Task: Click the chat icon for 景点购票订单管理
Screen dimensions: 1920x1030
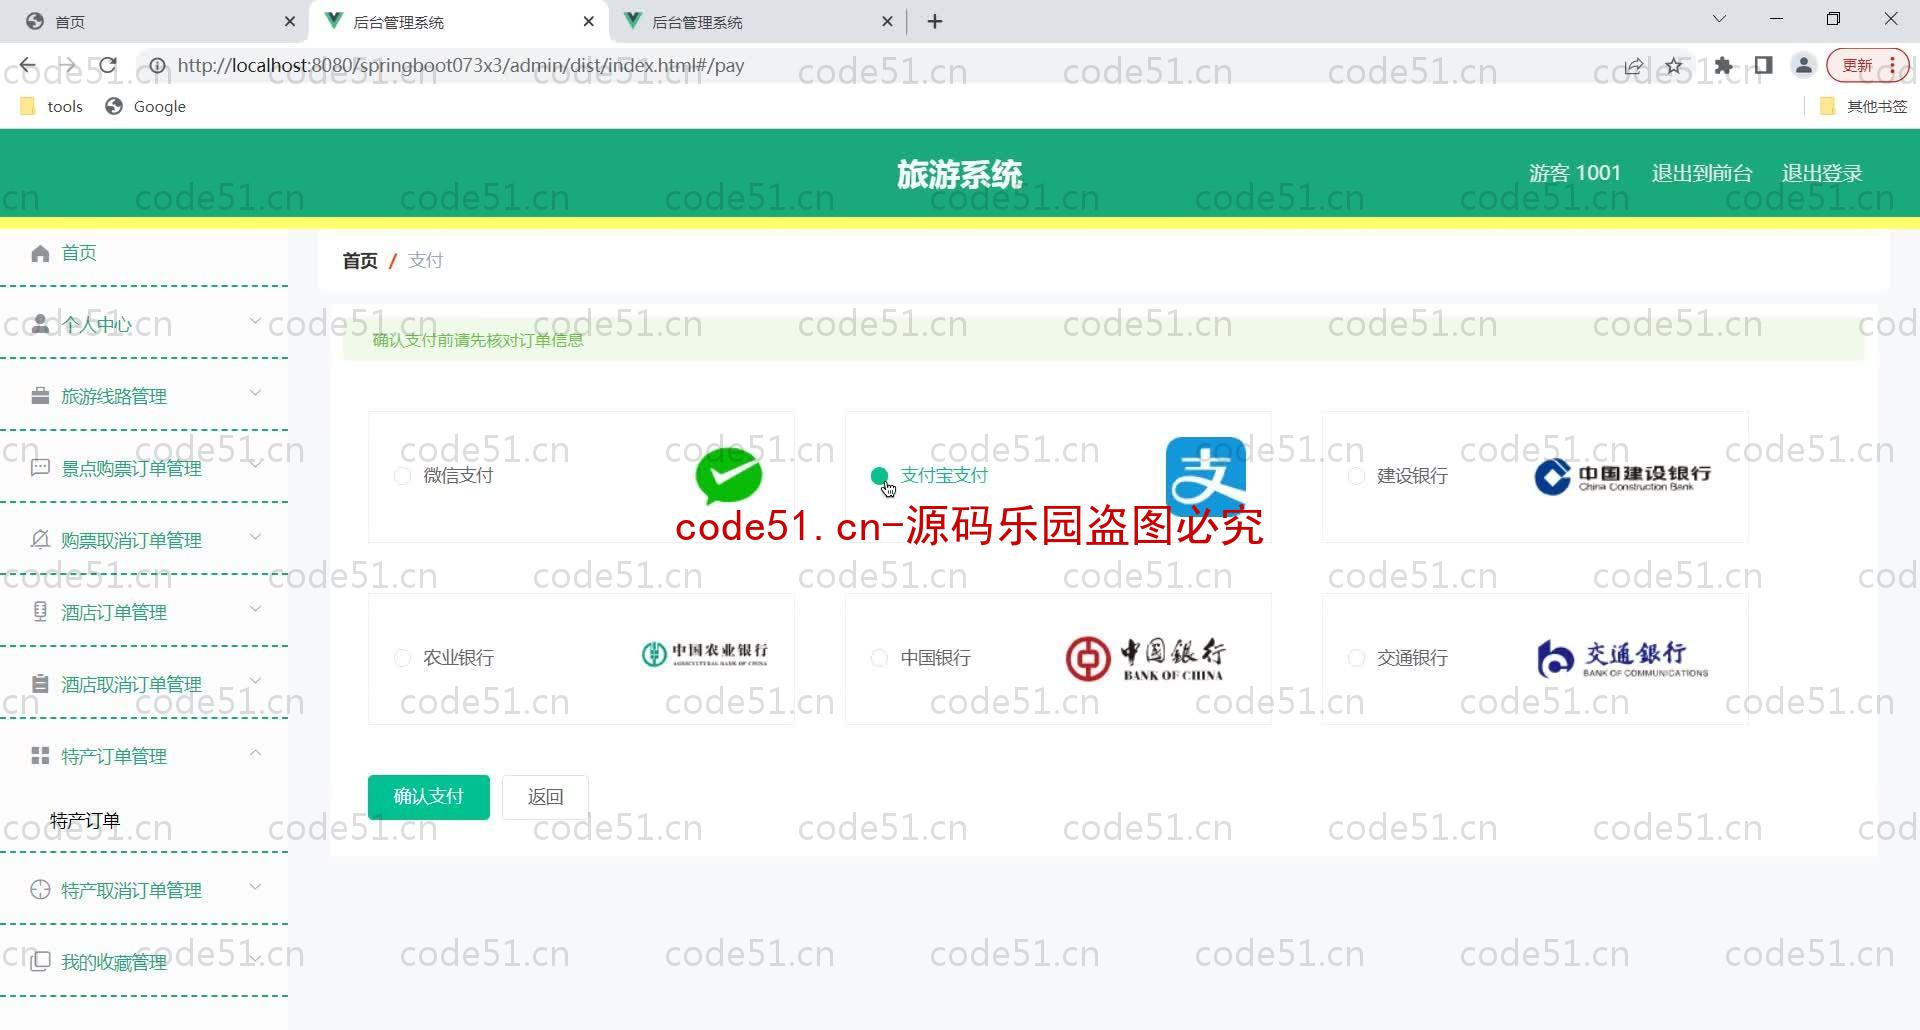Action: (x=40, y=468)
